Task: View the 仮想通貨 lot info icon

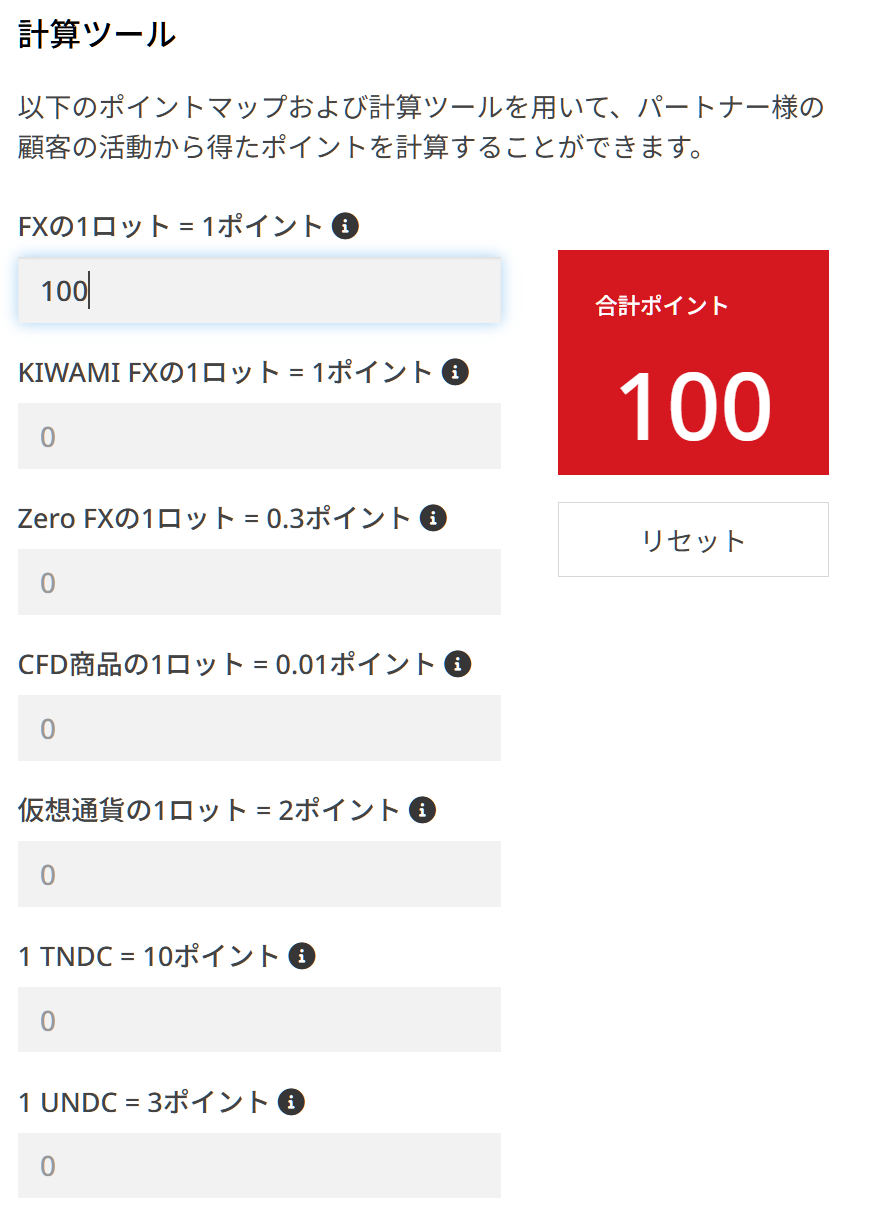Action: coord(423,810)
